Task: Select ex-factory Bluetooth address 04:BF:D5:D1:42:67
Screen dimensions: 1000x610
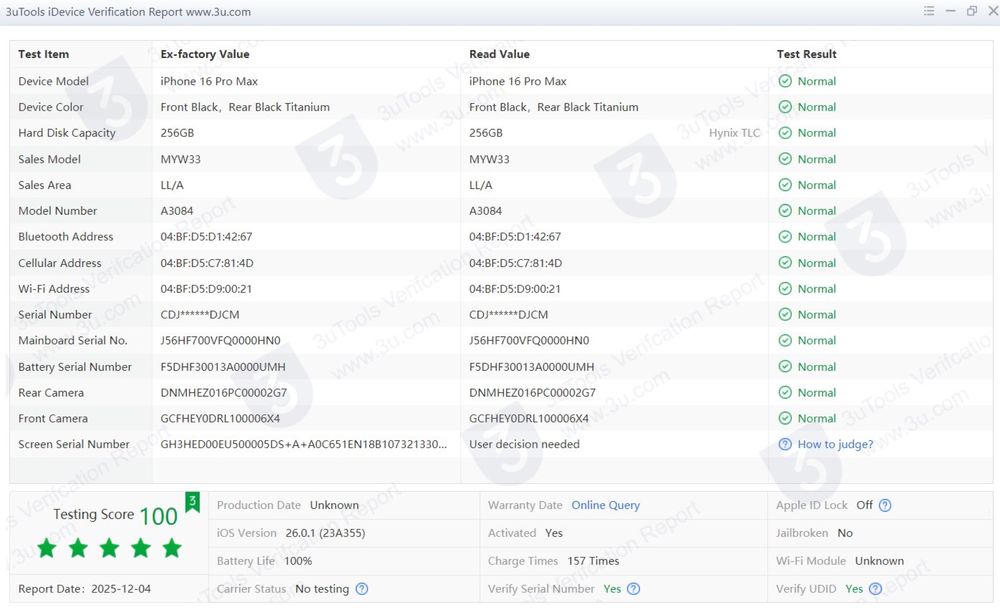Action: point(207,237)
